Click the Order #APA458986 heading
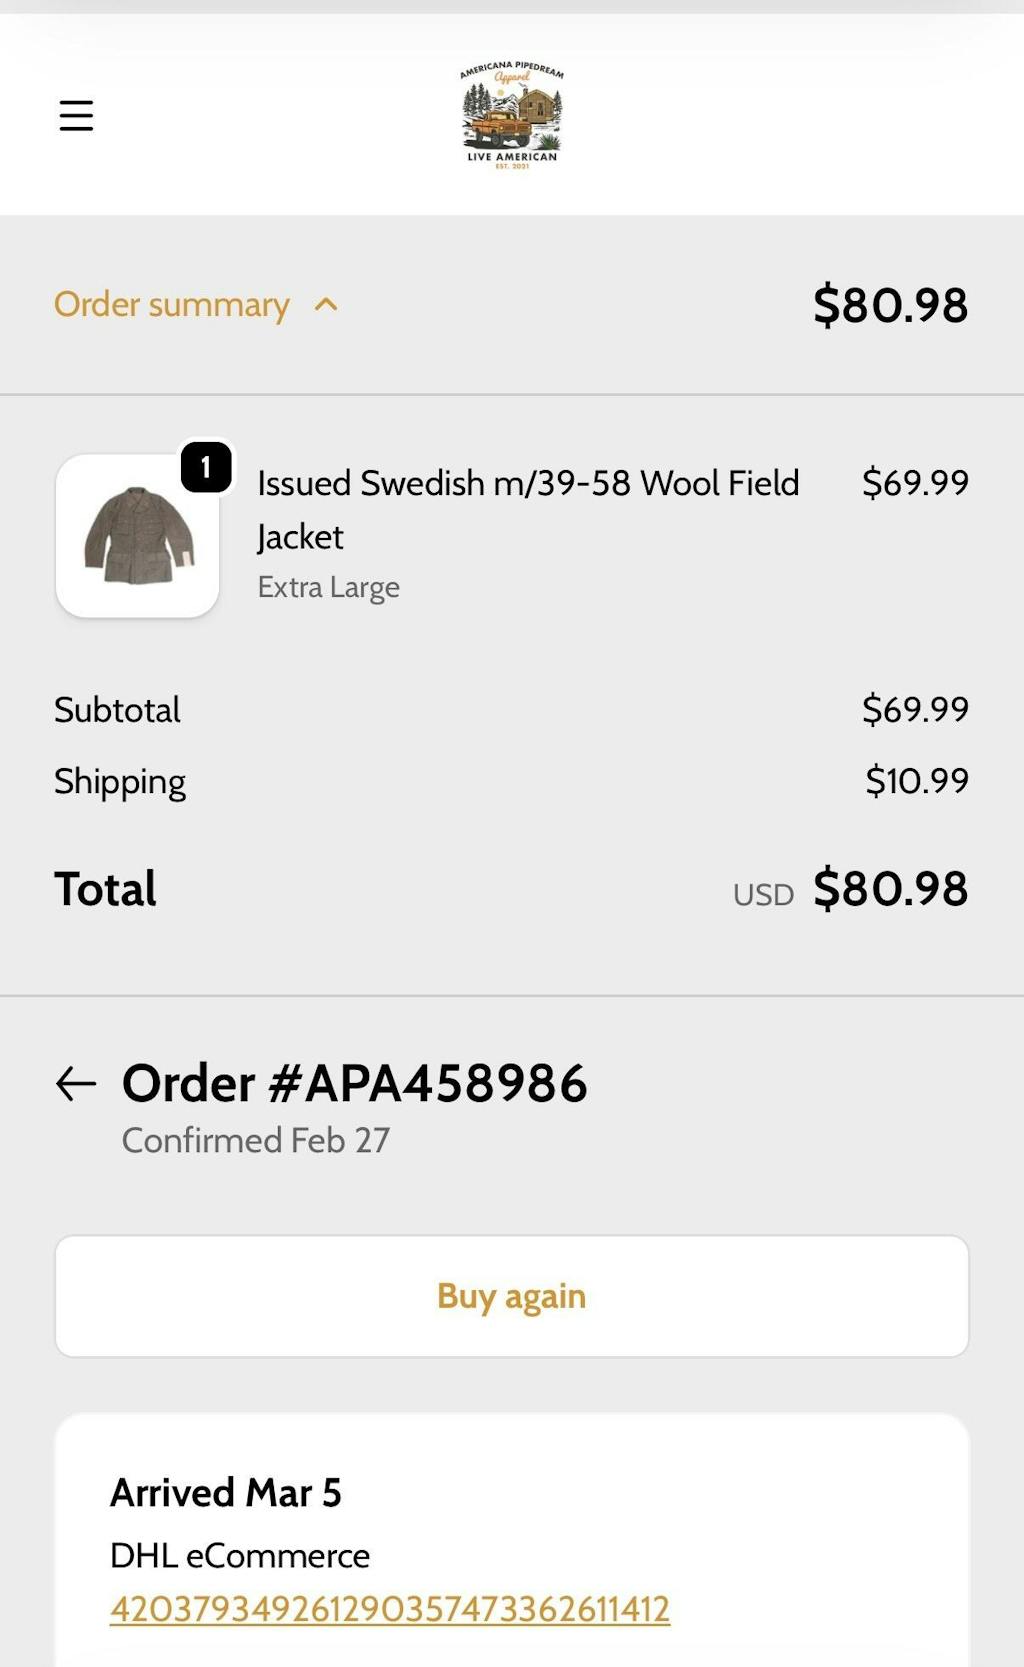This screenshot has width=1024, height=1667. [355, 1083]
